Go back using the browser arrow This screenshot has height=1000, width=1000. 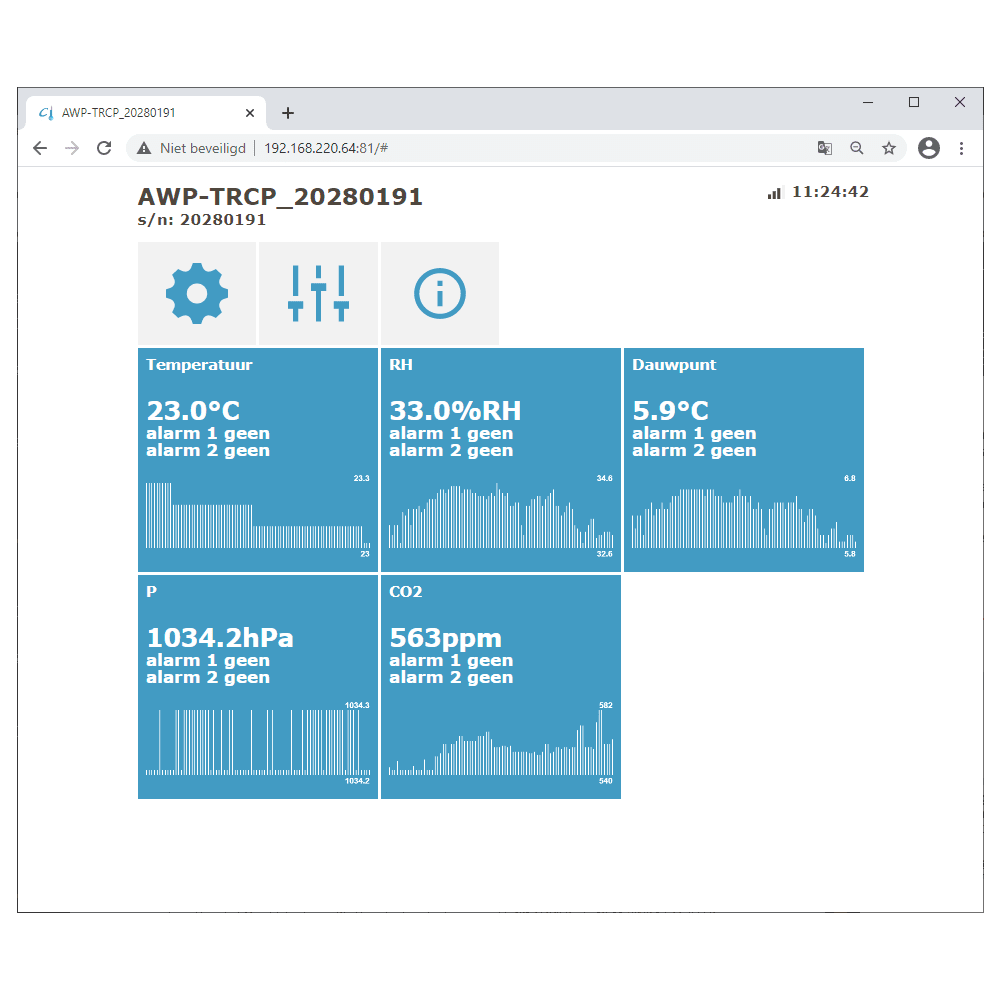click(x=40, y=148)
